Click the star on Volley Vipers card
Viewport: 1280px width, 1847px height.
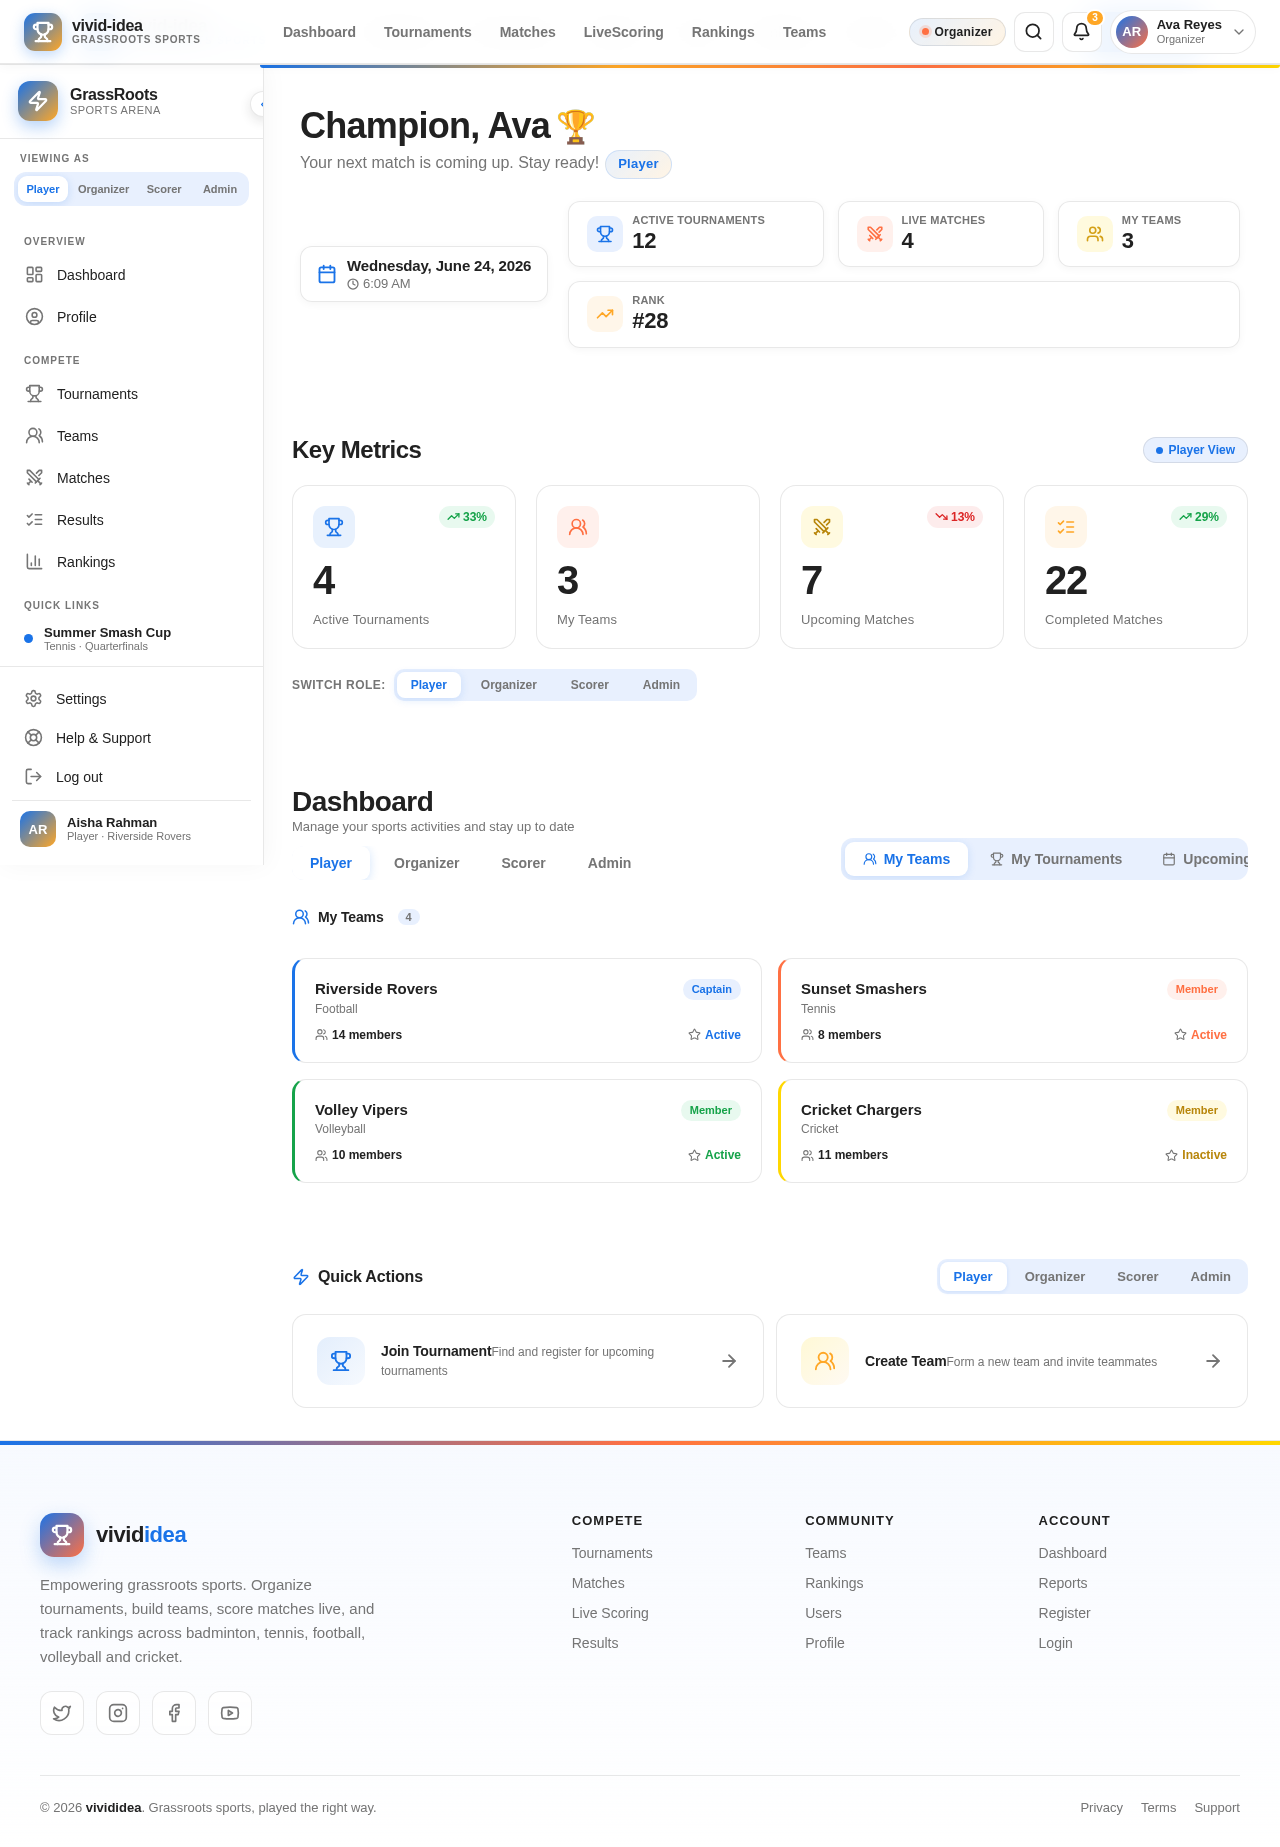pos(694,1155)
